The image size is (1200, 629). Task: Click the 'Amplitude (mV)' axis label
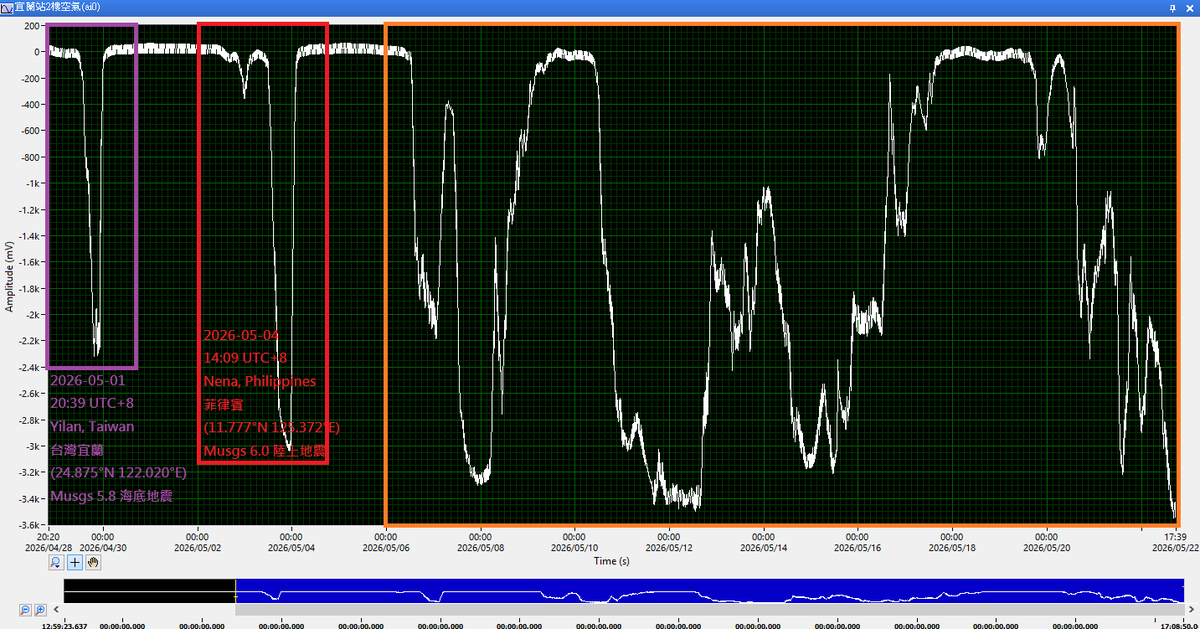tap(9, 275)
